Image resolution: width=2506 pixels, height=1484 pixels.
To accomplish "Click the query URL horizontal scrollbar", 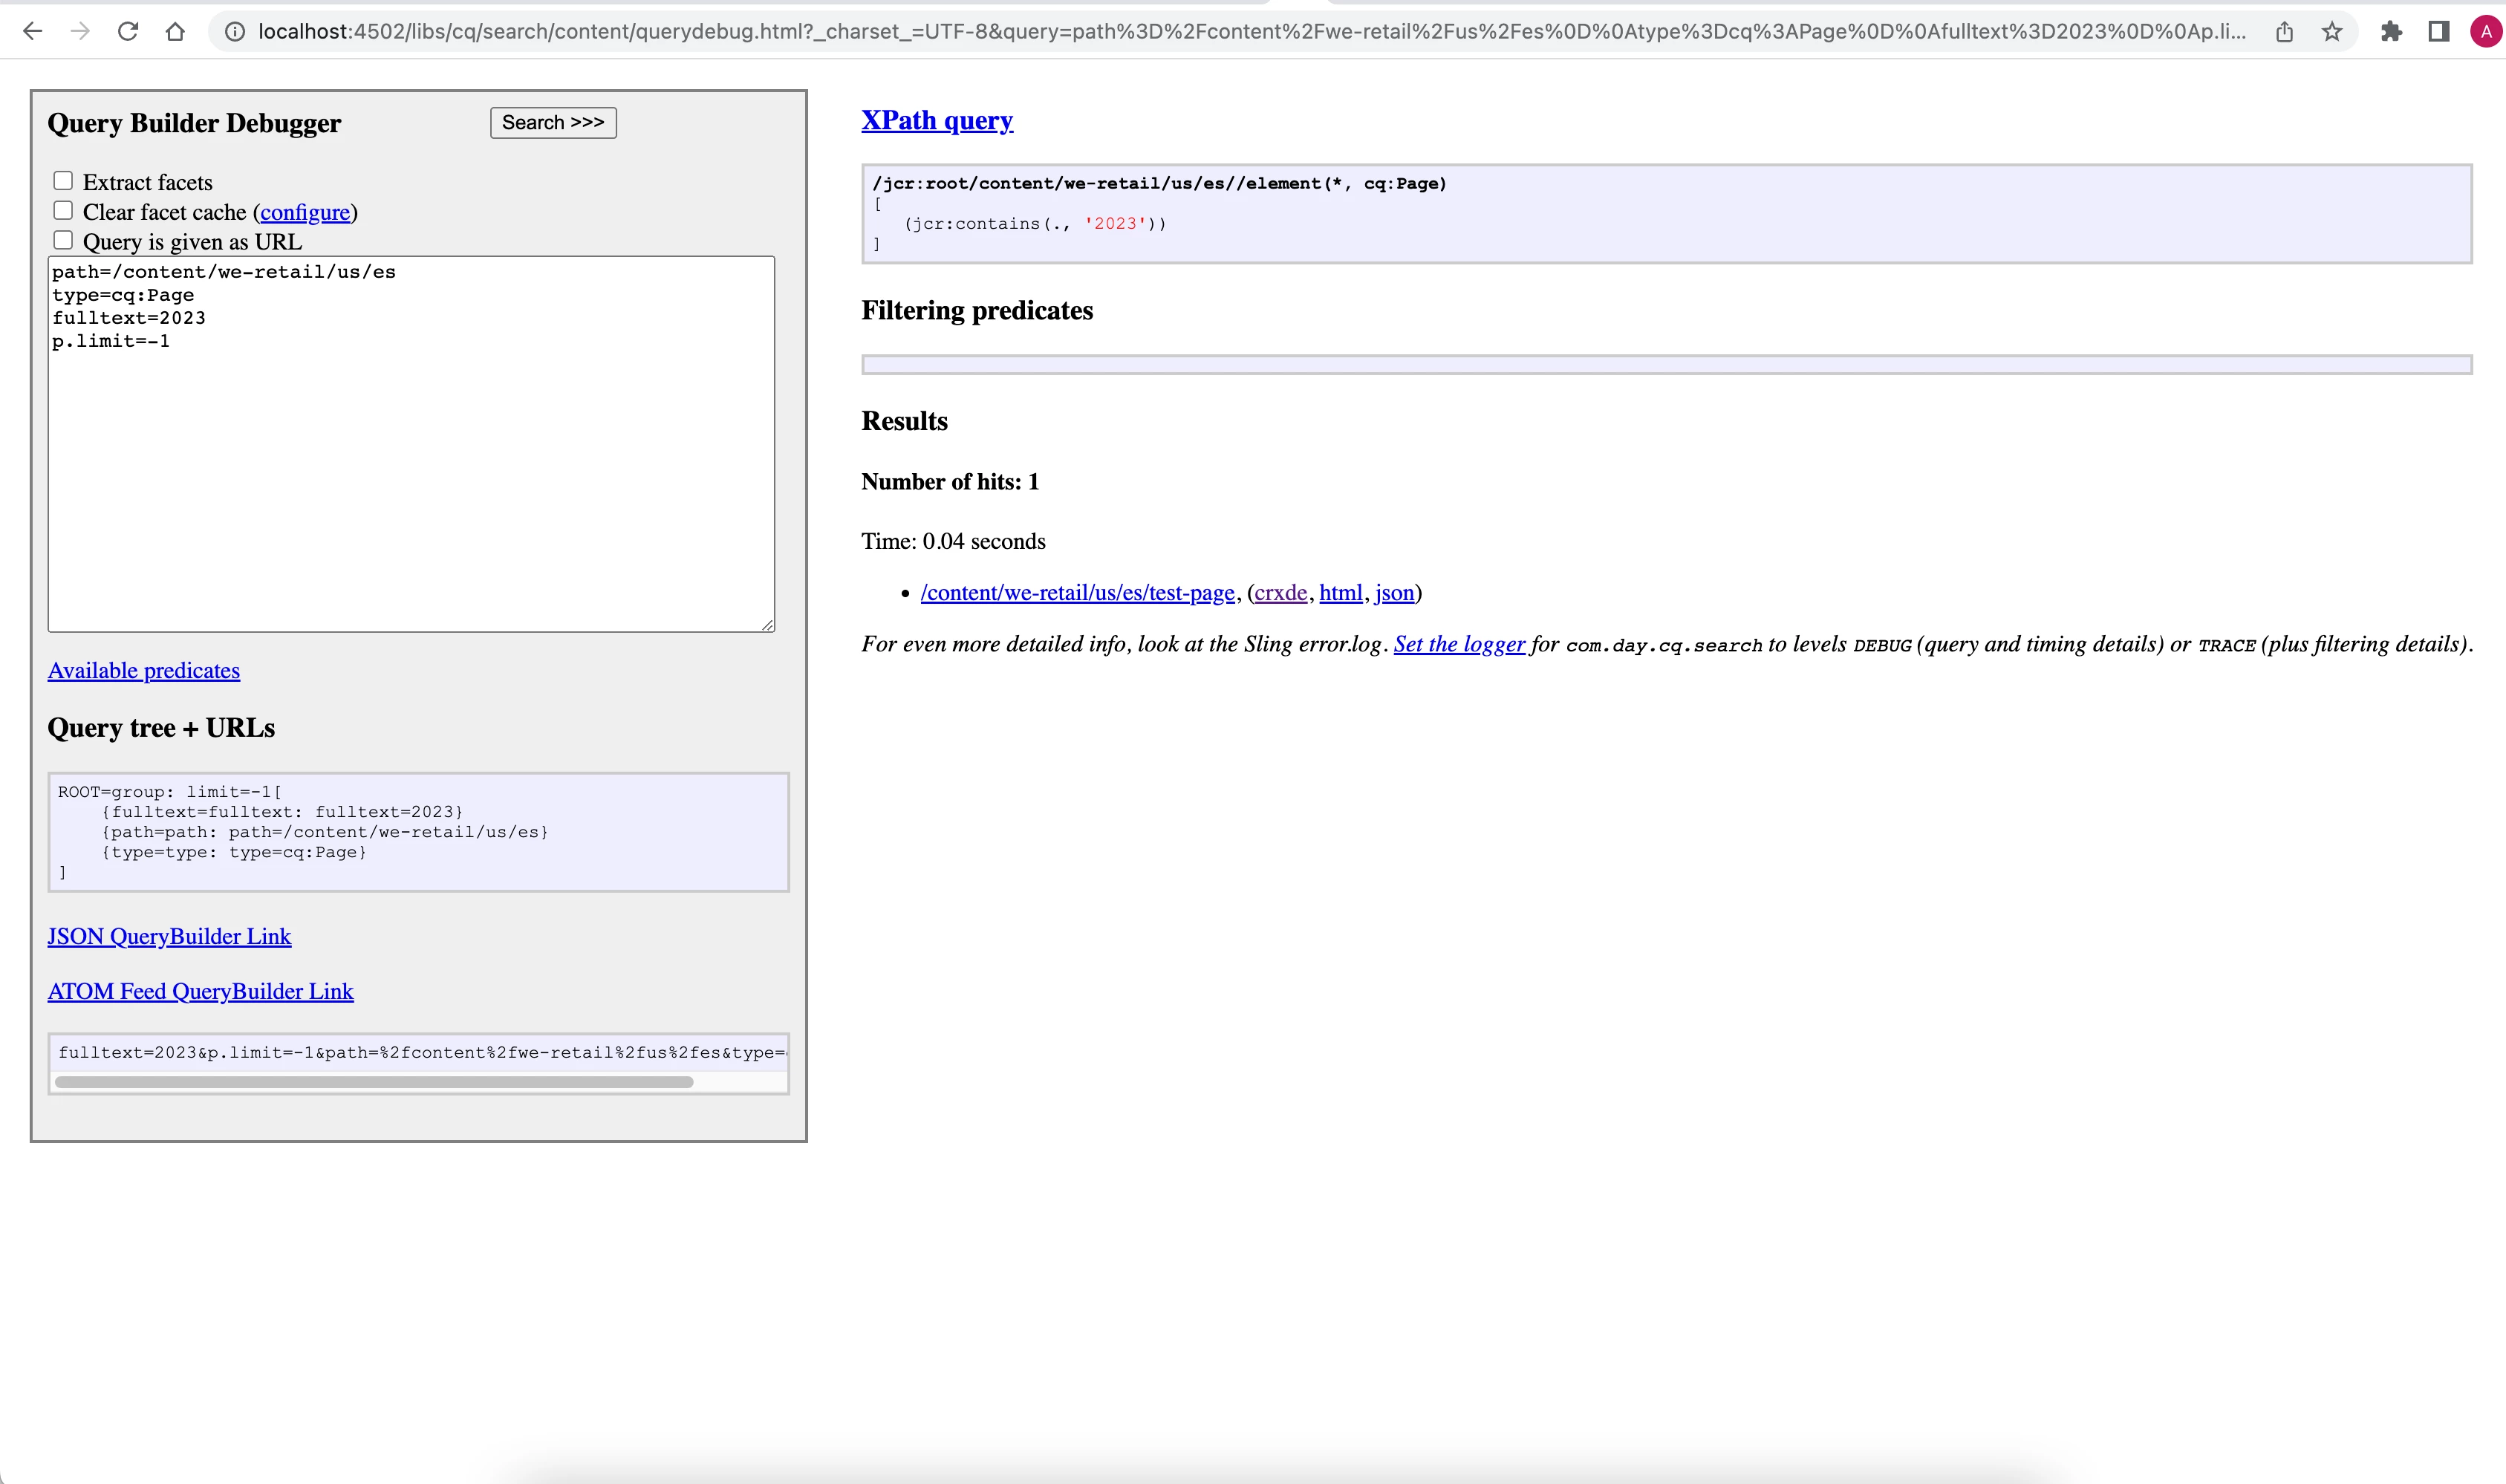I will click(x=374, y=1082).
